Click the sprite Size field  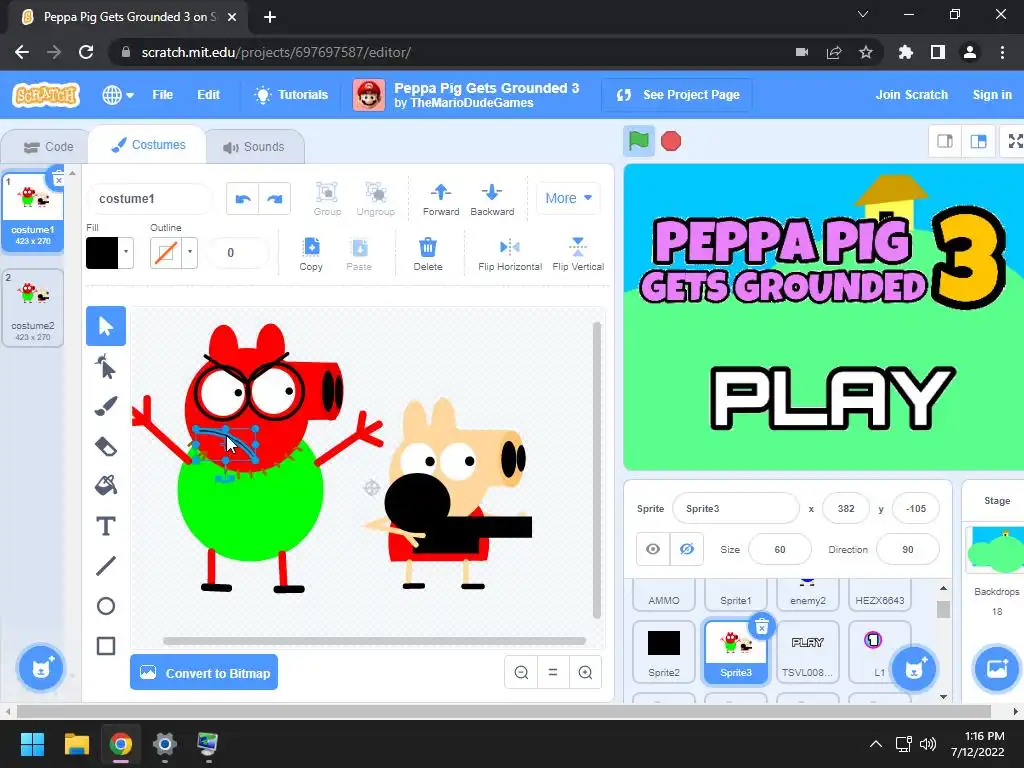[x=780, y=549]
